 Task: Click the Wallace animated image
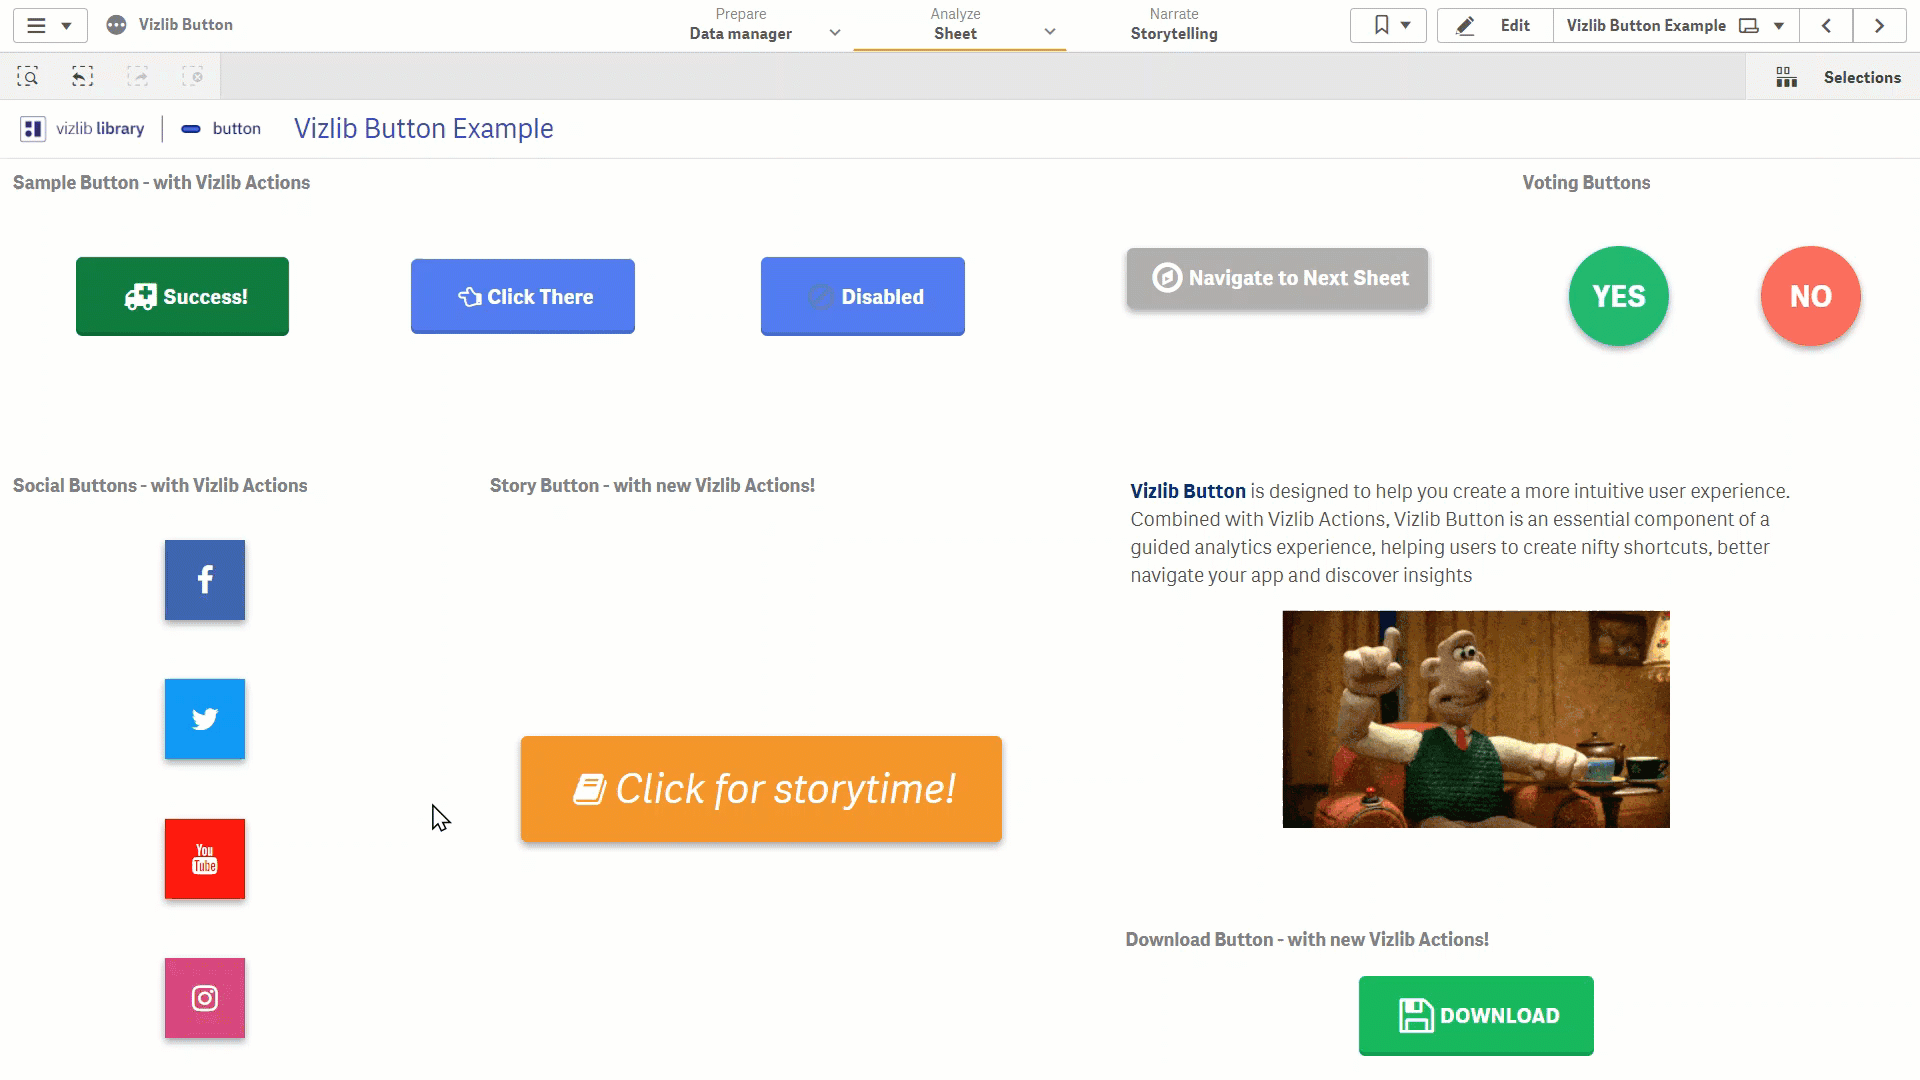pyautogui.click(x=1476, y=719)
